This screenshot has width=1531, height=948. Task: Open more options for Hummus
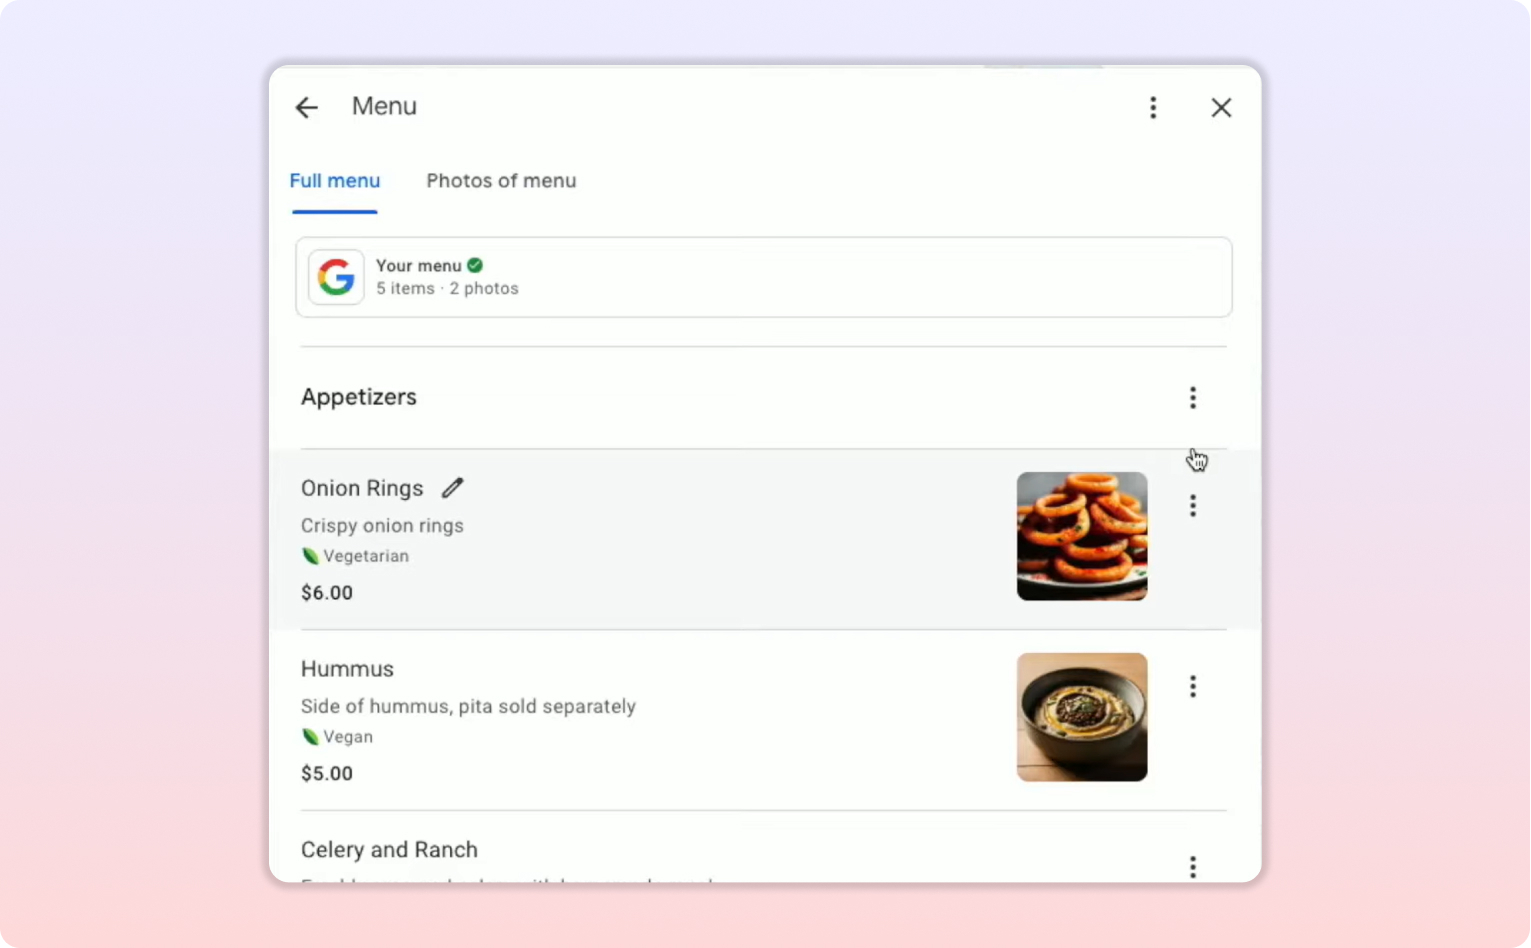[x=1192, y=686]
